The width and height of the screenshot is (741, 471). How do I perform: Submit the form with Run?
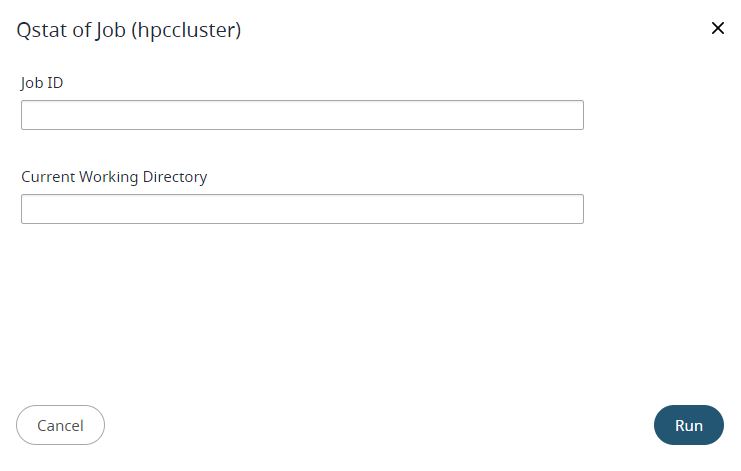pos(688,425)
